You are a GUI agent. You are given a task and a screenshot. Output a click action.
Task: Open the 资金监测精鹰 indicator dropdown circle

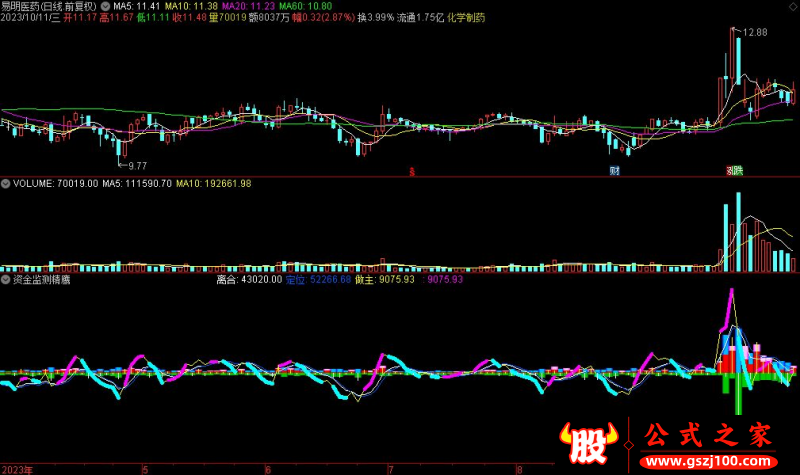[x=5, y=280]
